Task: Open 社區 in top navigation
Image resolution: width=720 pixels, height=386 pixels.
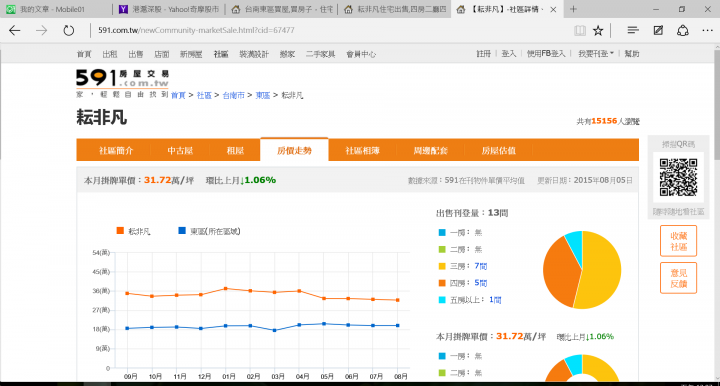Action: point(221,54)
